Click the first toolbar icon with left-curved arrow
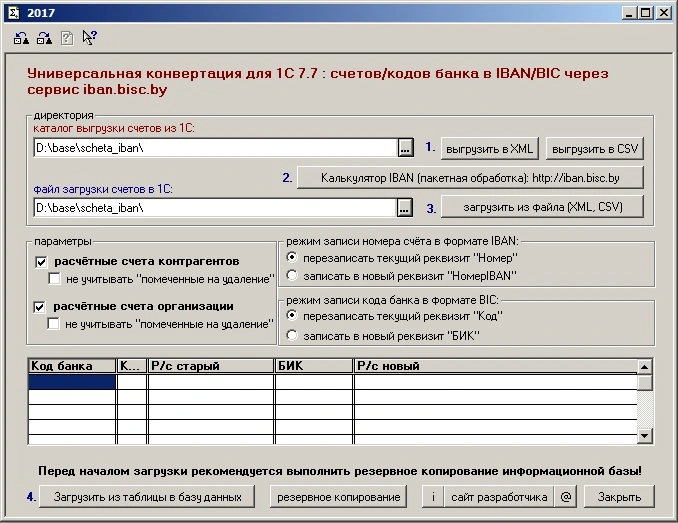Screen dimensions: 678x523 (22, 39)
